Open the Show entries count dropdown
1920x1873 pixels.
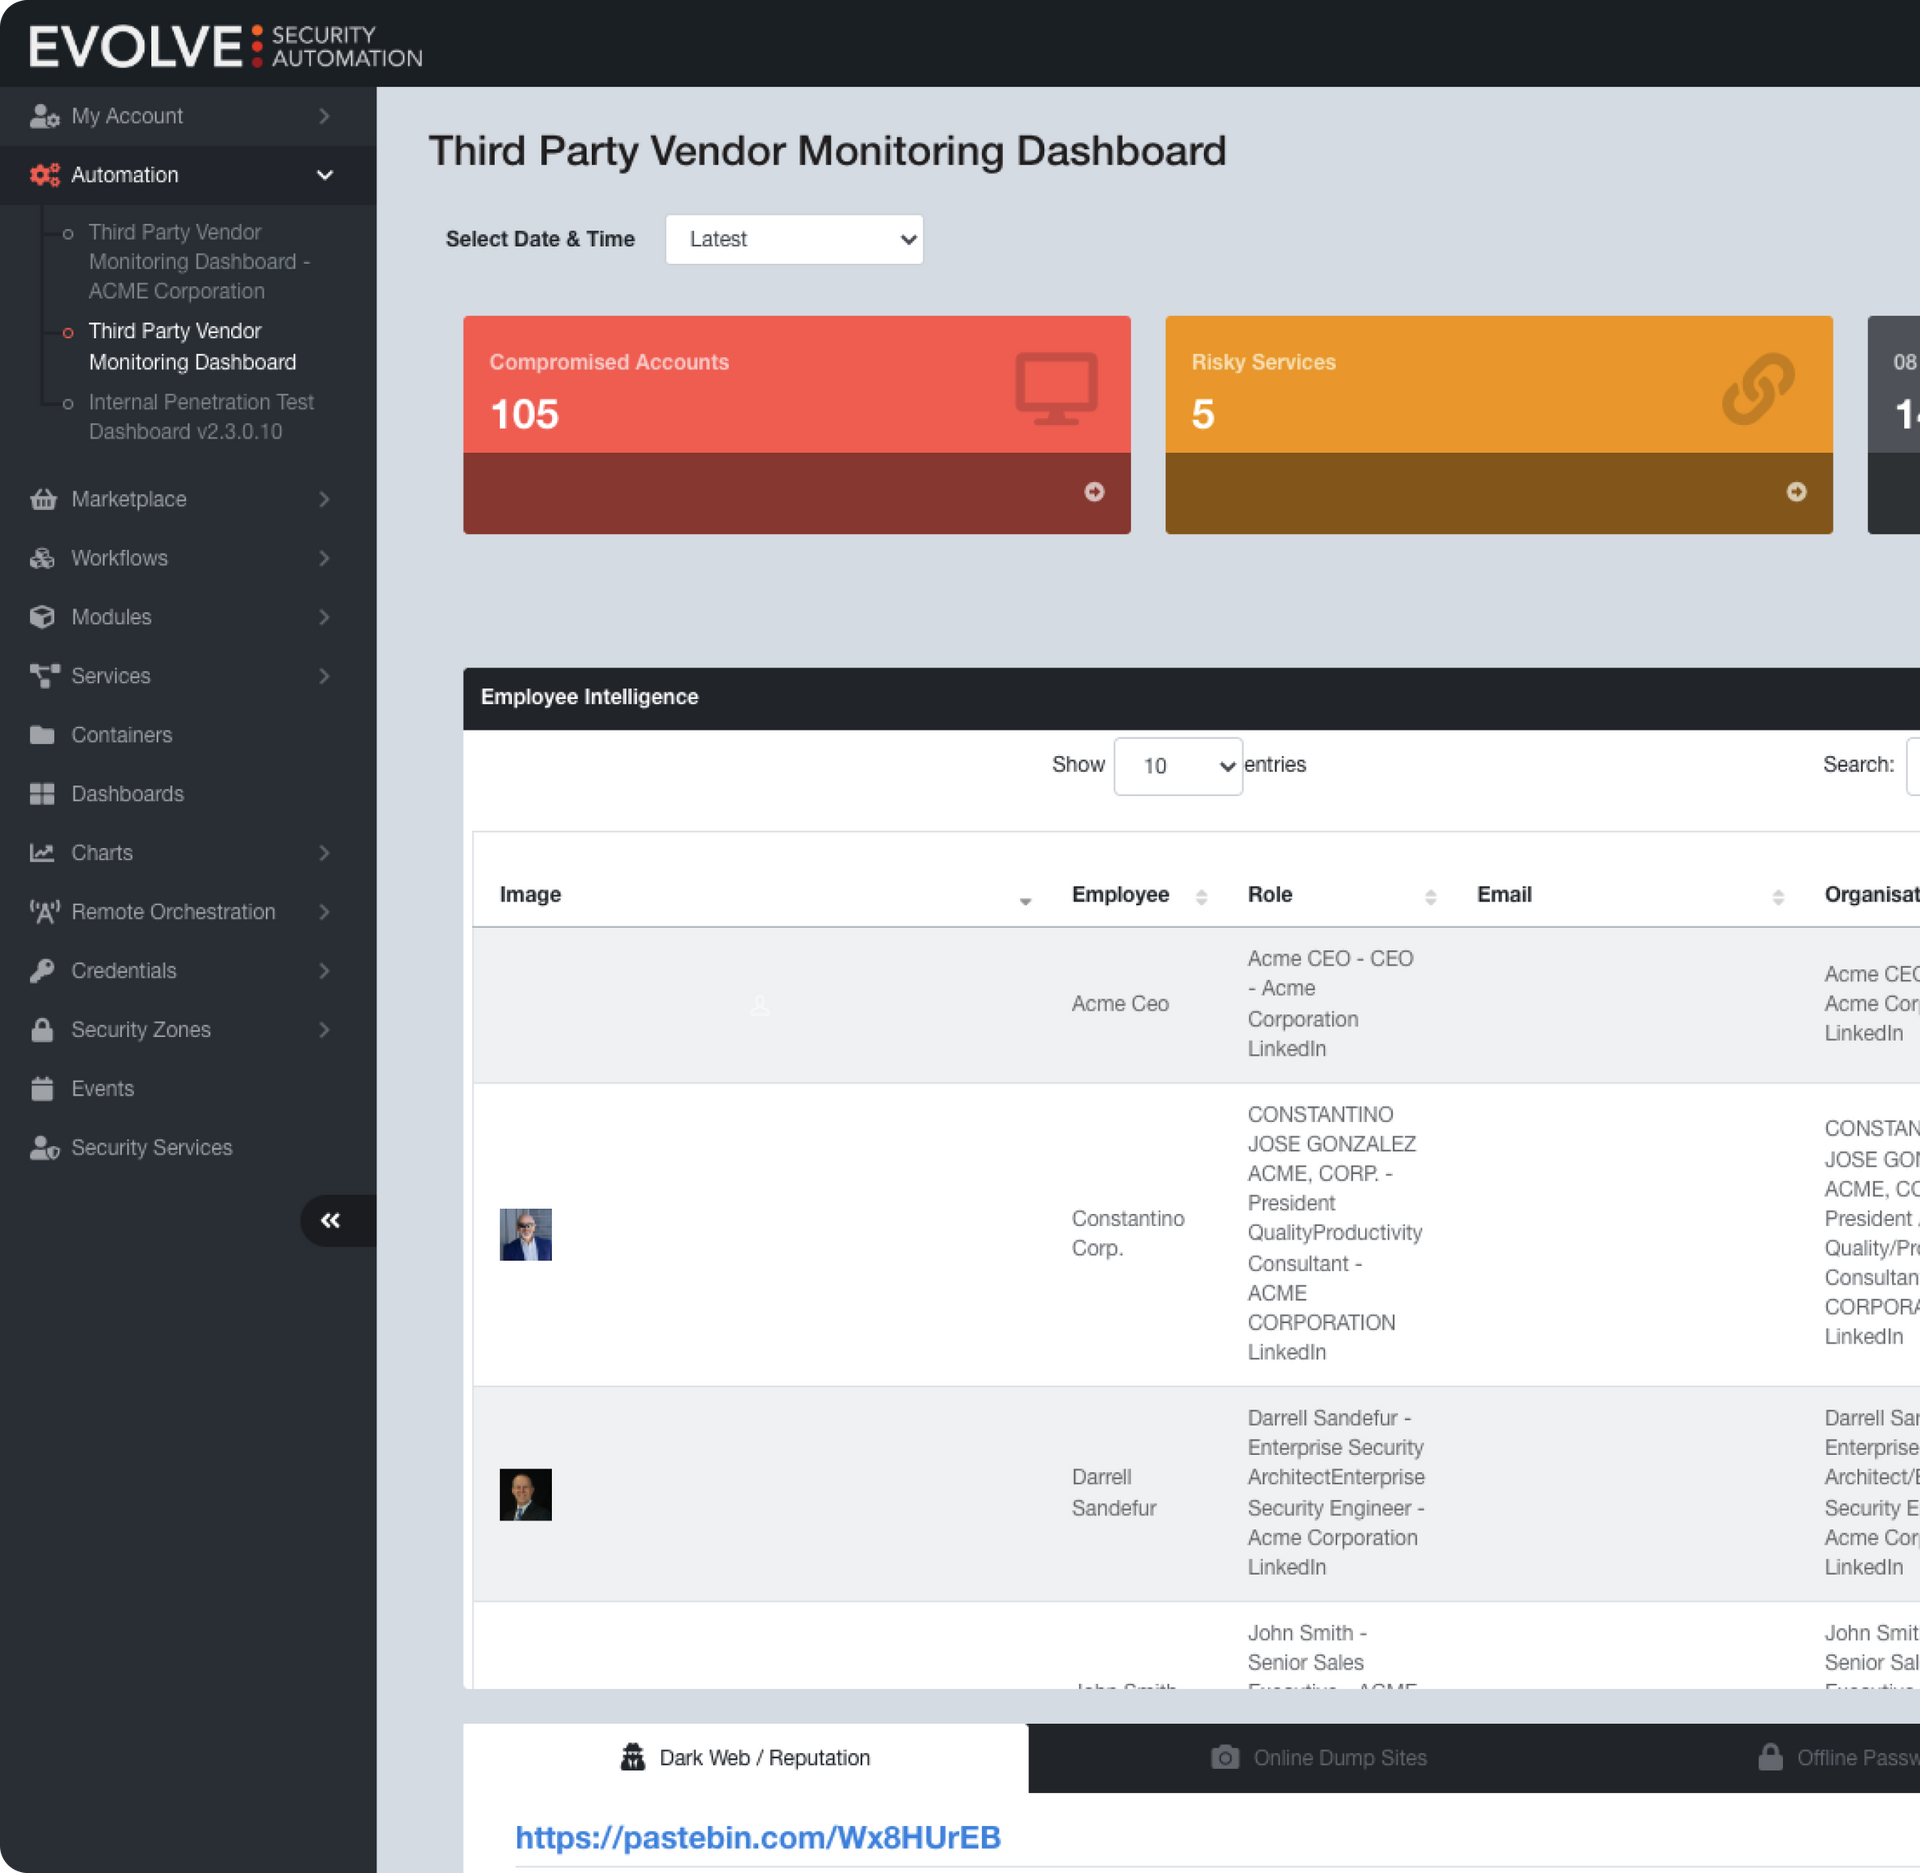point(1177,767)
